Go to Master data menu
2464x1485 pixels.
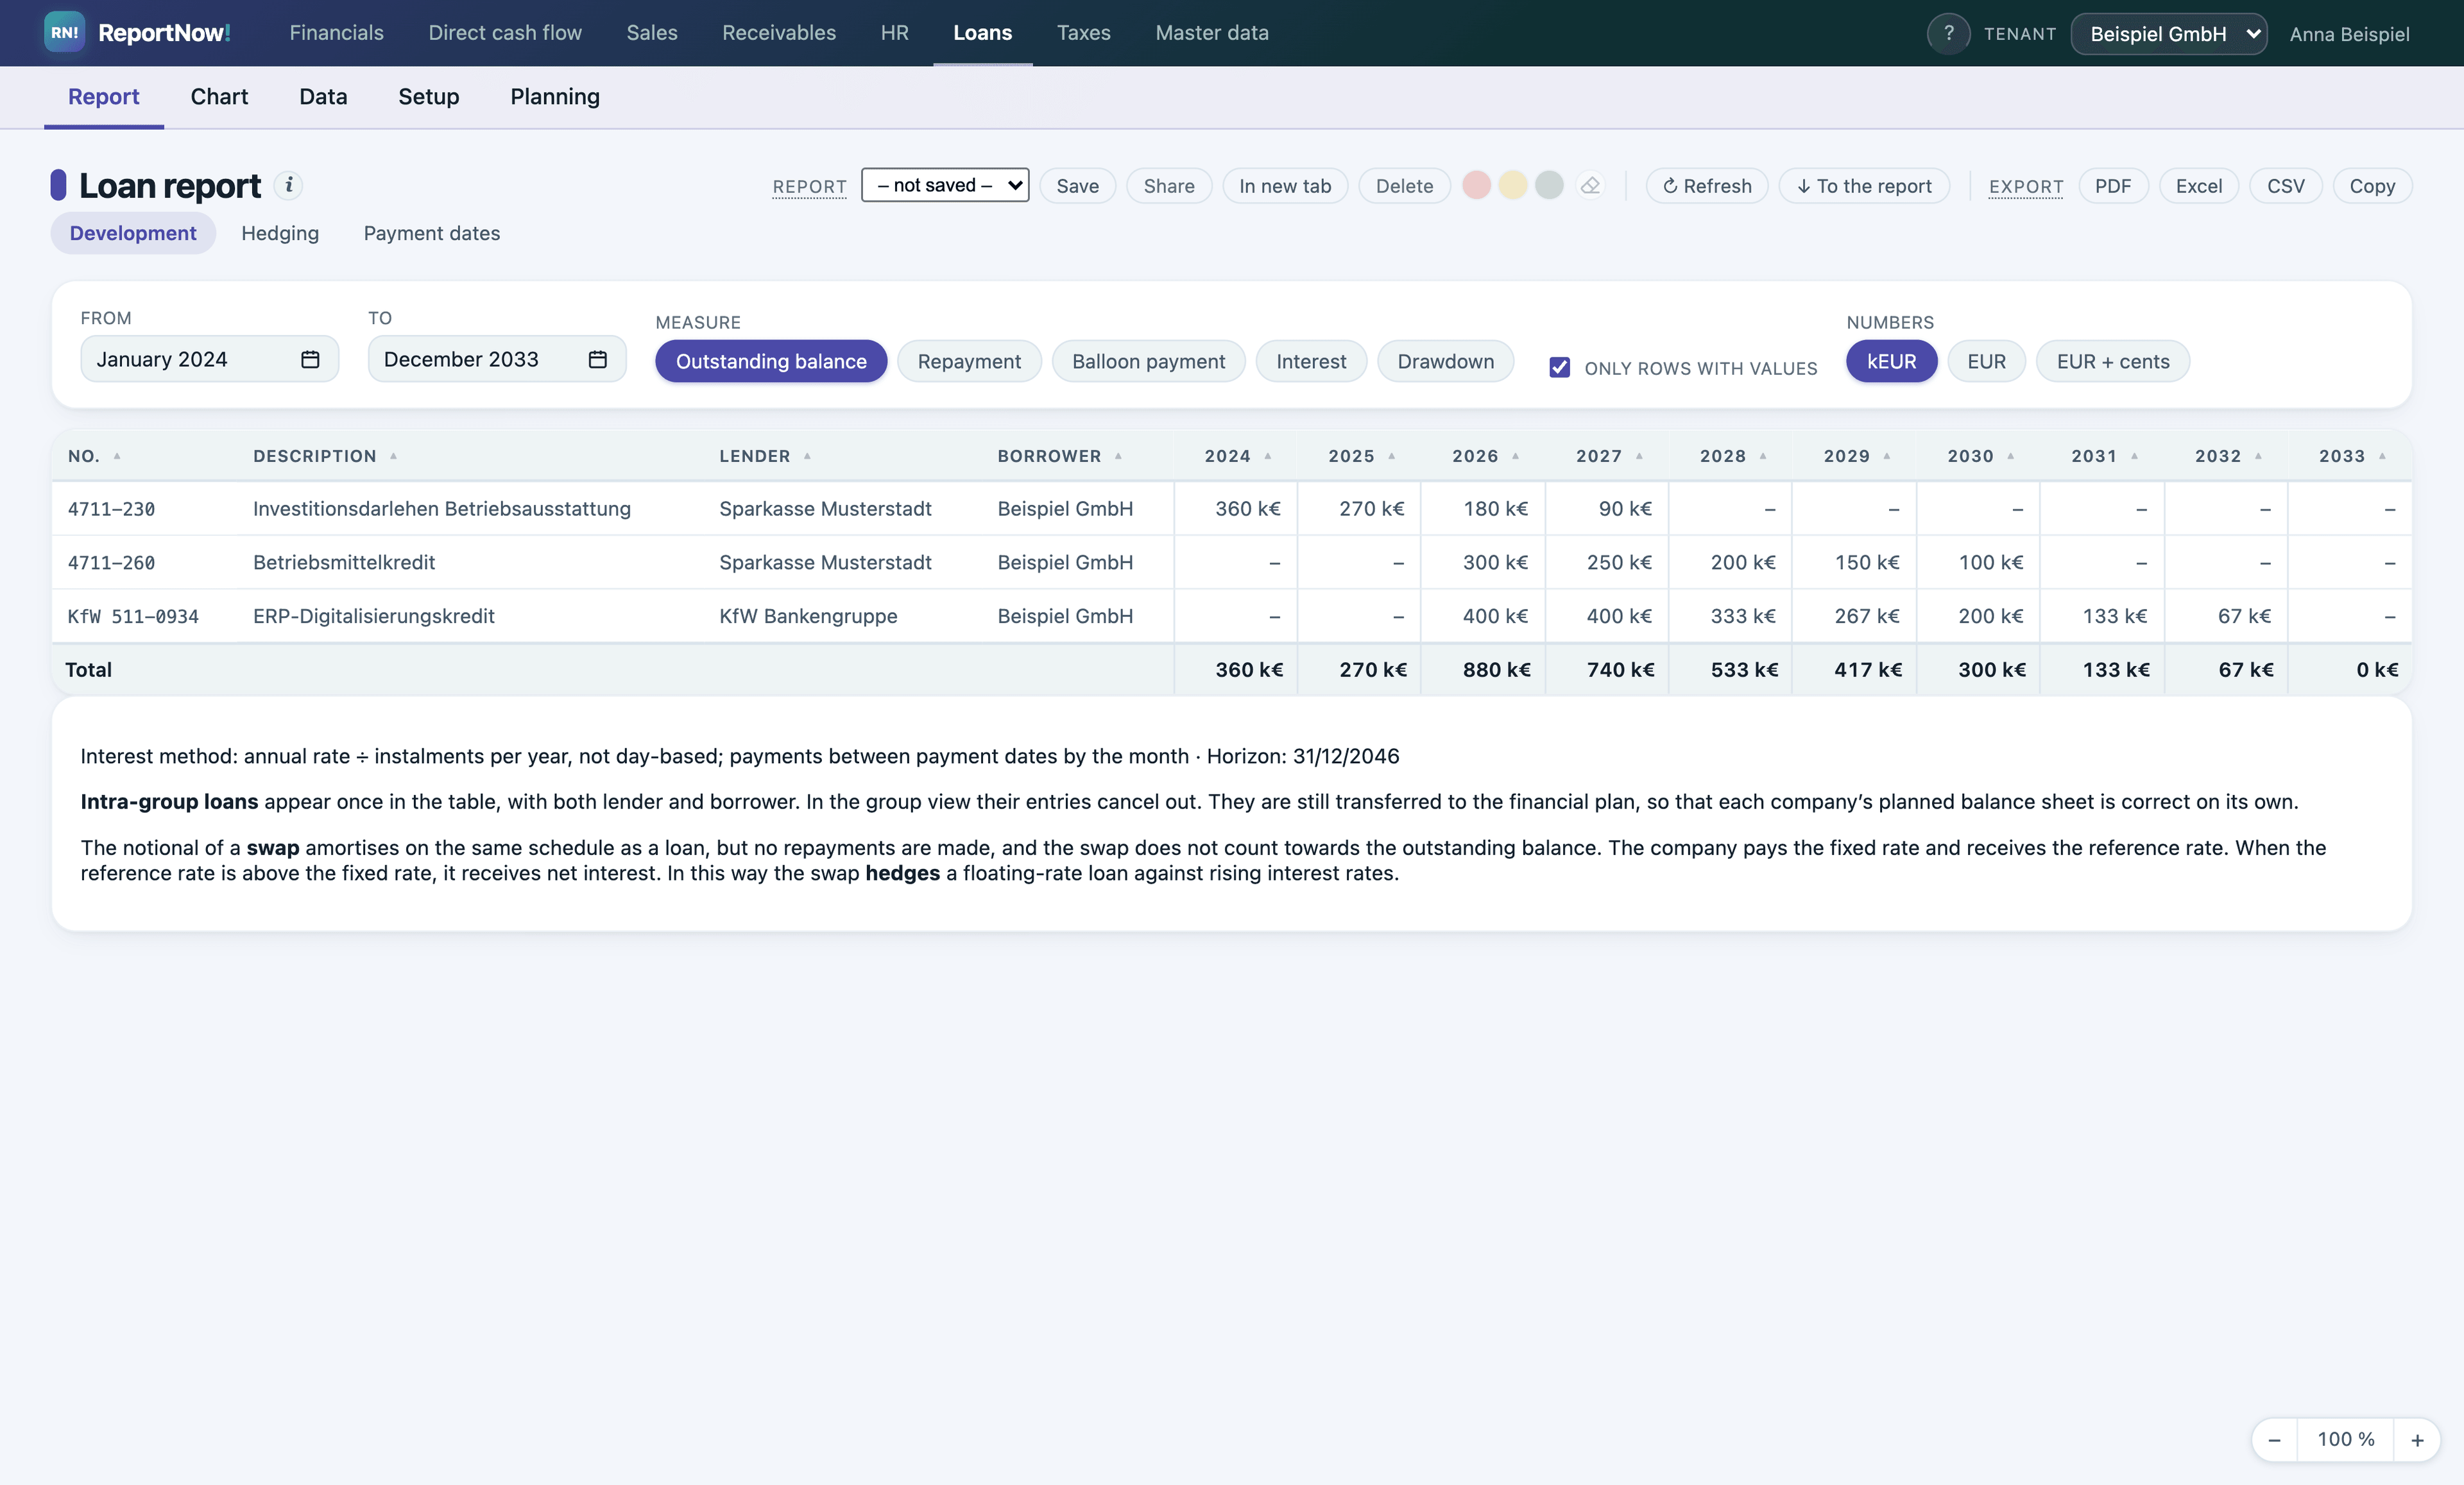coord(1211,33)
